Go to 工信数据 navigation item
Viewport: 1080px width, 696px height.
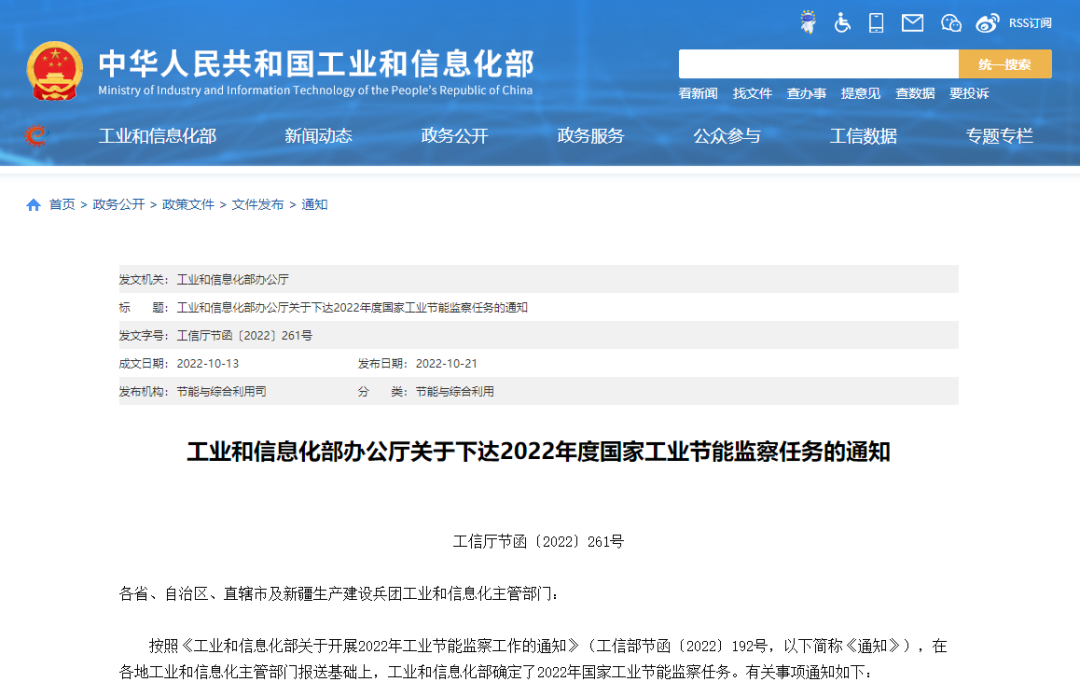[x=863, y=136]
